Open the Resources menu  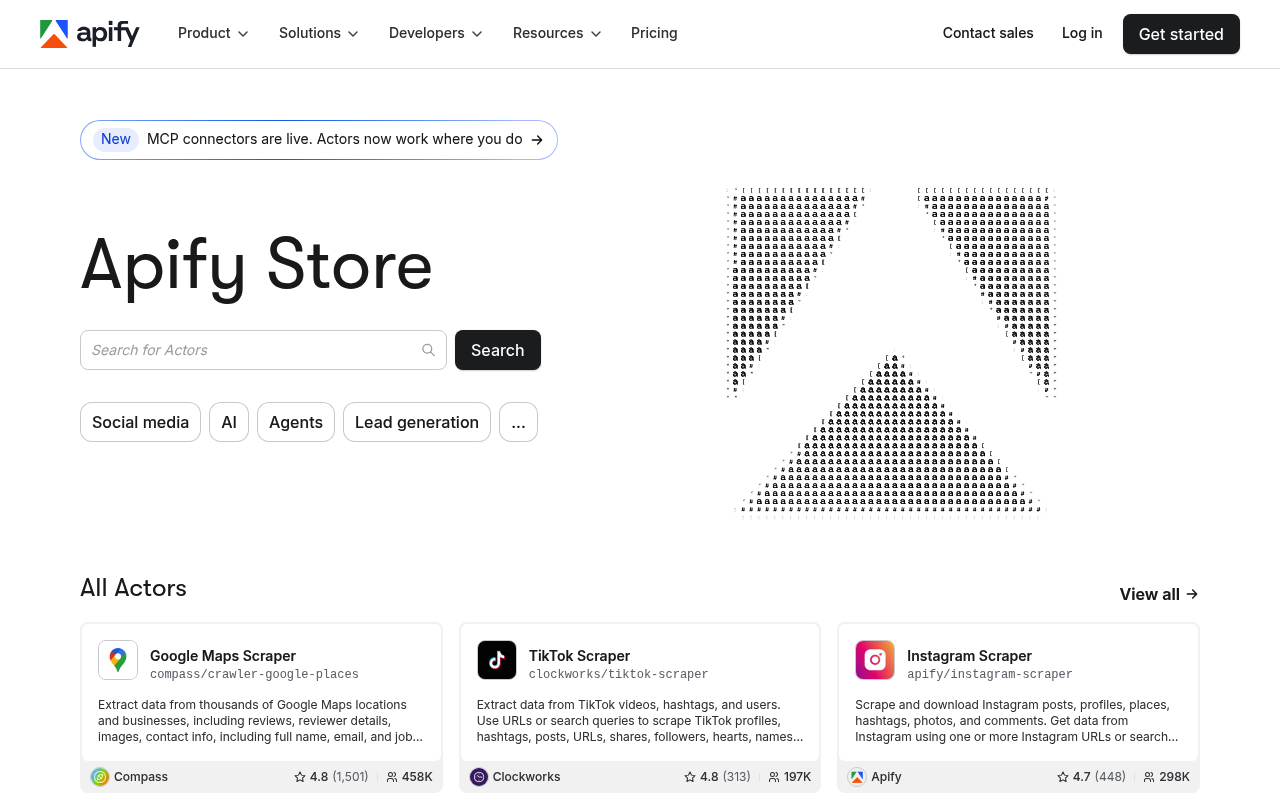[557, 33]
